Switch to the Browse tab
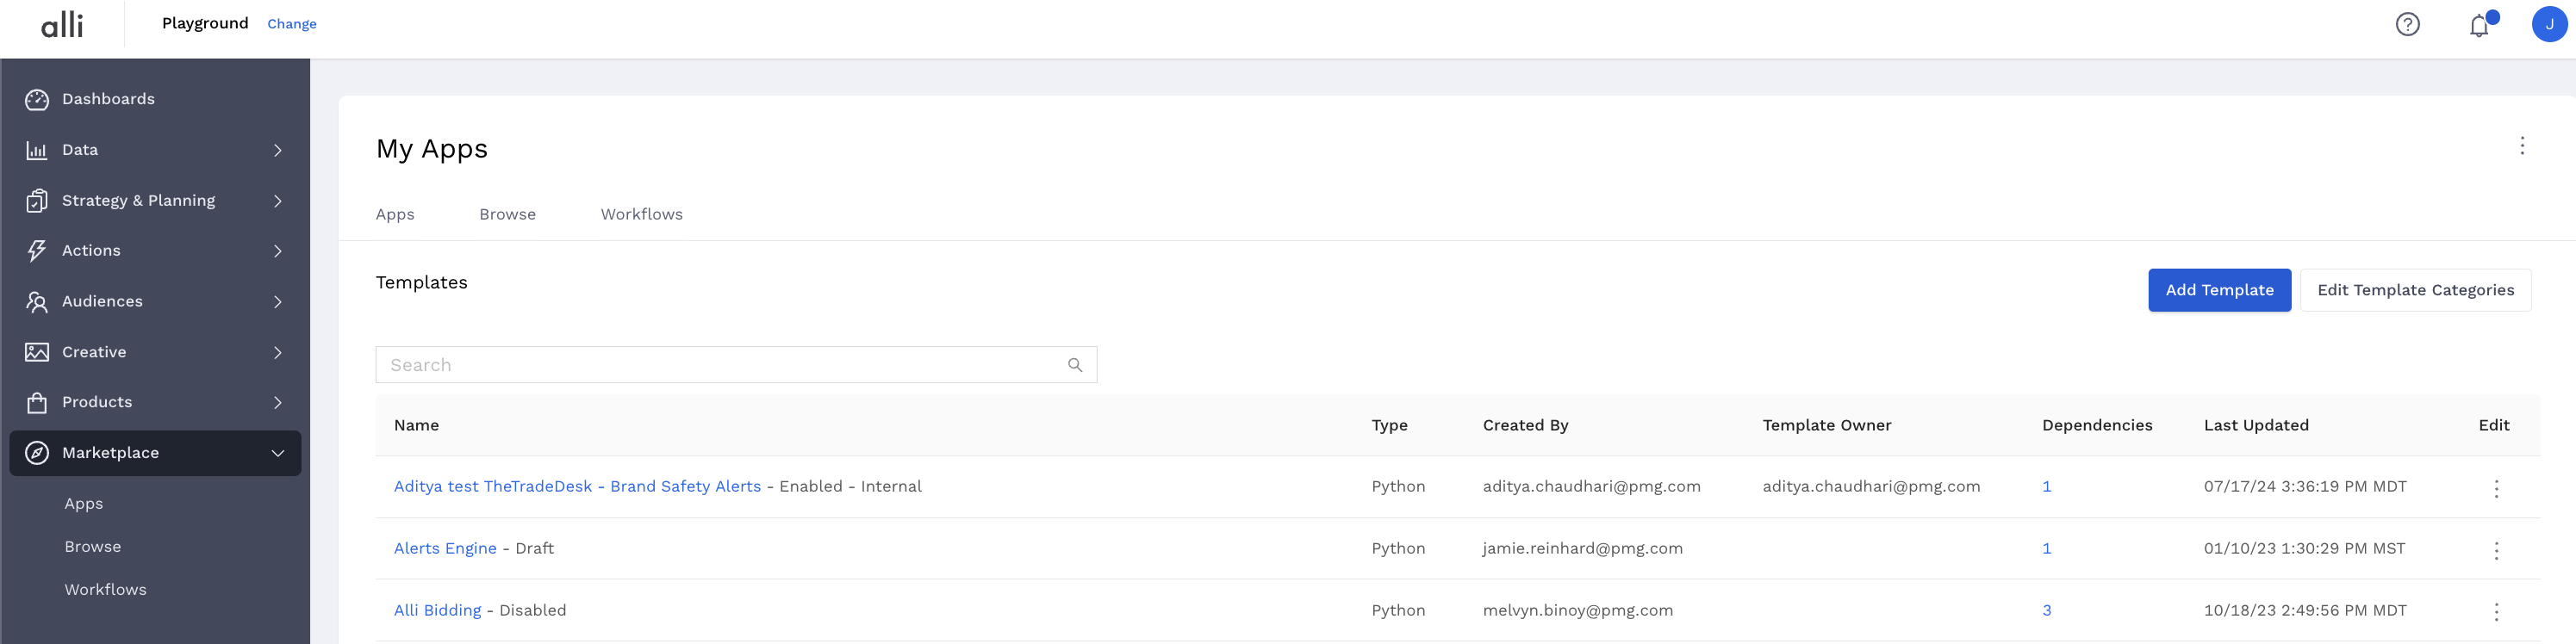Image resolution: width=2576 pixels, height=644 pixels. (507, 214)
